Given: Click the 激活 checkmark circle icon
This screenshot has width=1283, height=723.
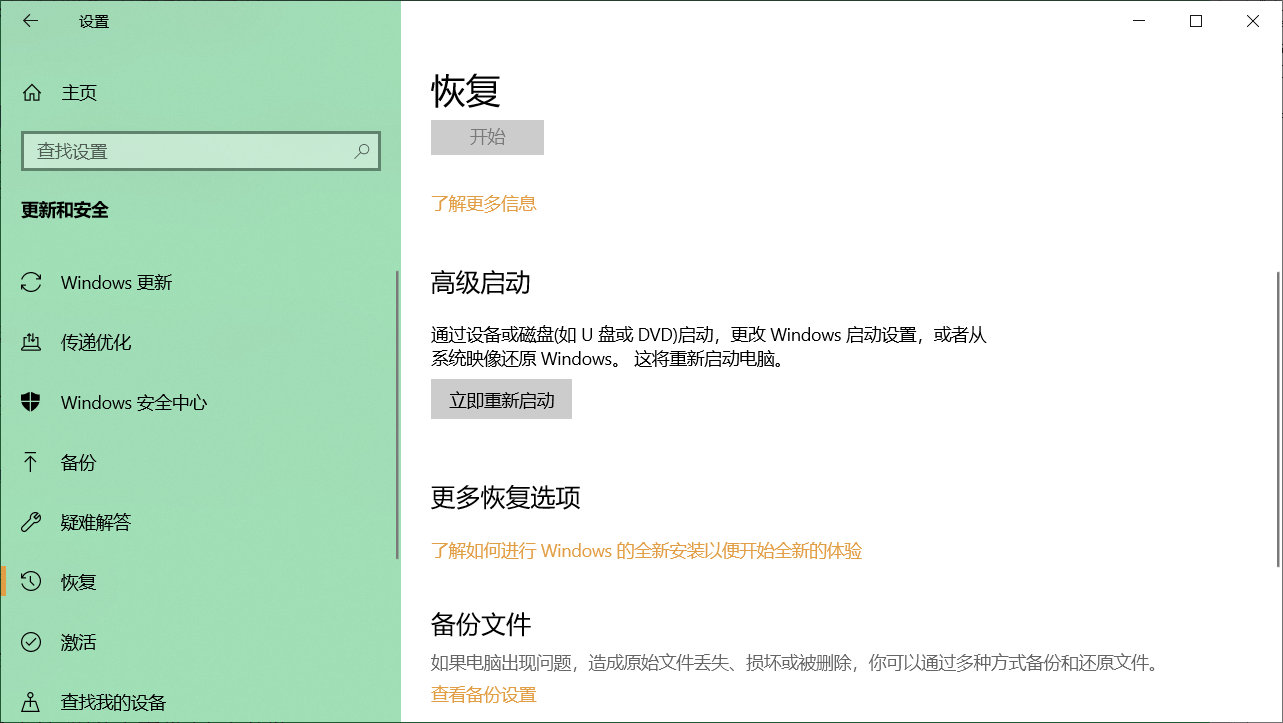Looking at the screenshot, I should pyautogui.click(x=31, y=642).
